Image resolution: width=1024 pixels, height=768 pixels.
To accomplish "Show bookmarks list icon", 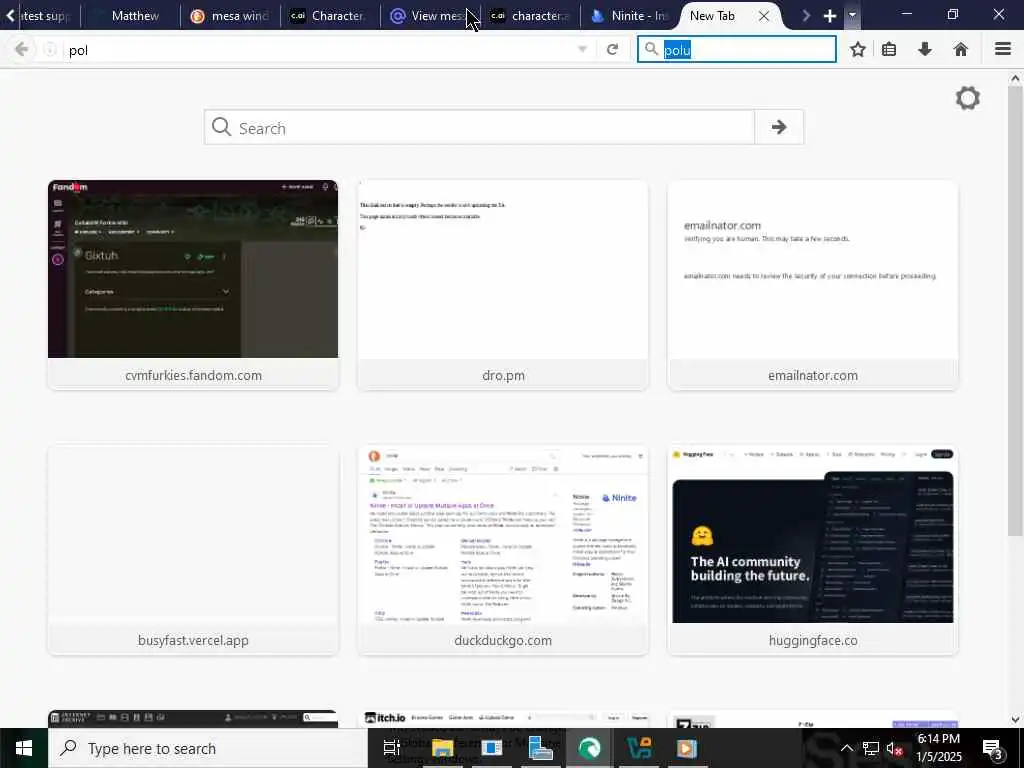I will coord(889,50).
